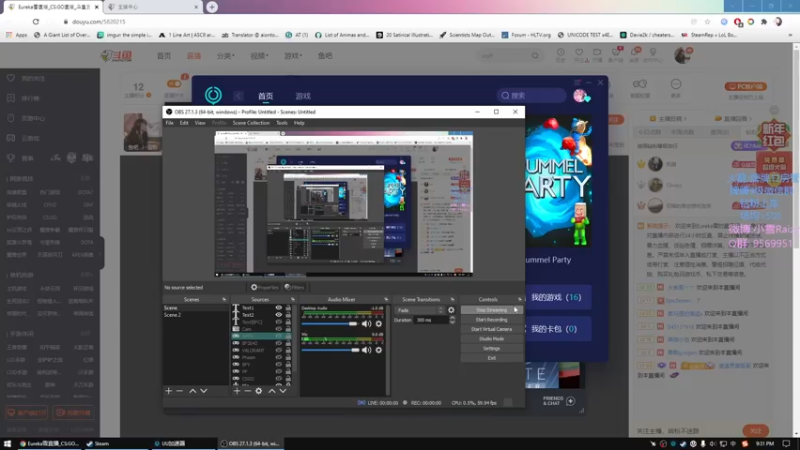Open Fade transition properties gear
Viewport: 800px width, 450px height.
point(451,310)
